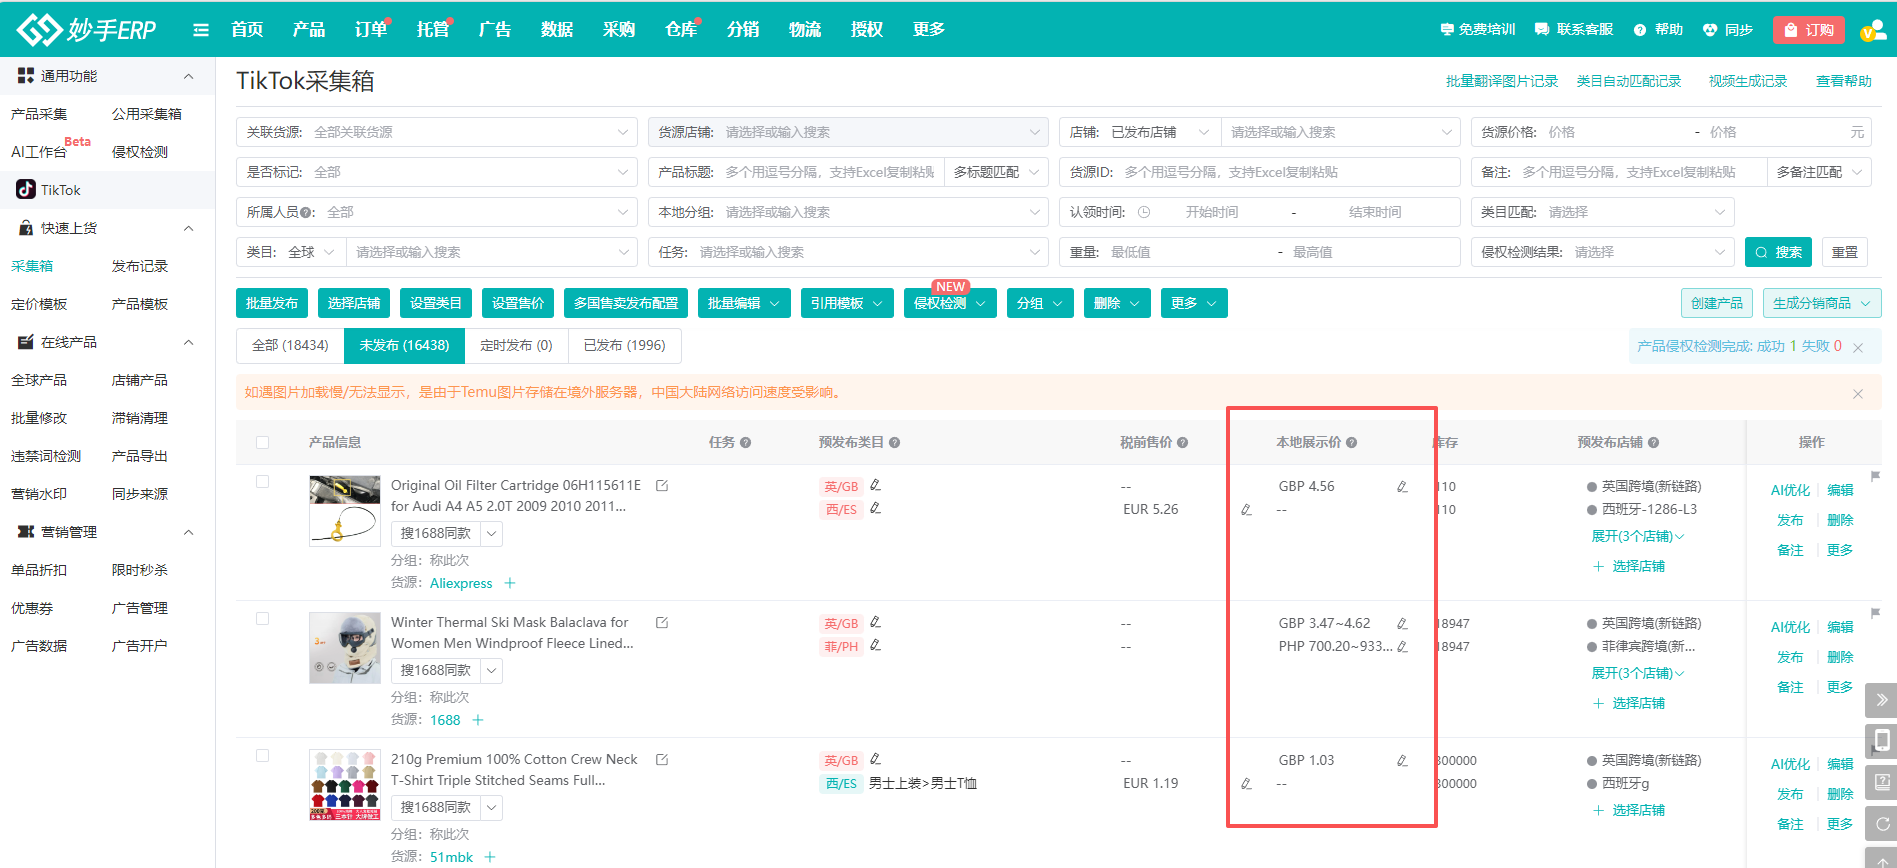Click the 批量发布 button
The width and height of the screenshot is (1897, 868).
point(272,303)
